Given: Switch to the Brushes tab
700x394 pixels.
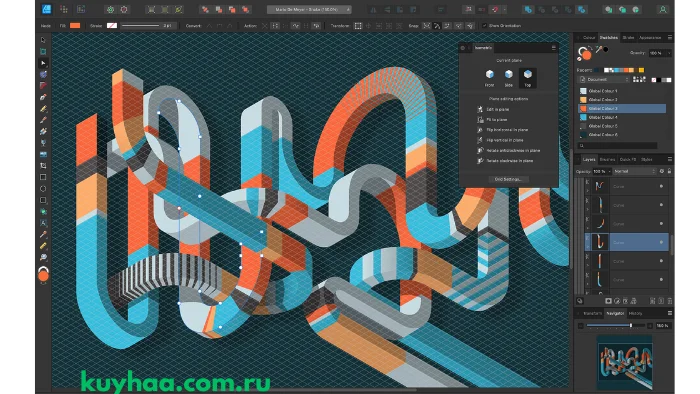Looking at the screenshot, I should (x=607, y=159).
